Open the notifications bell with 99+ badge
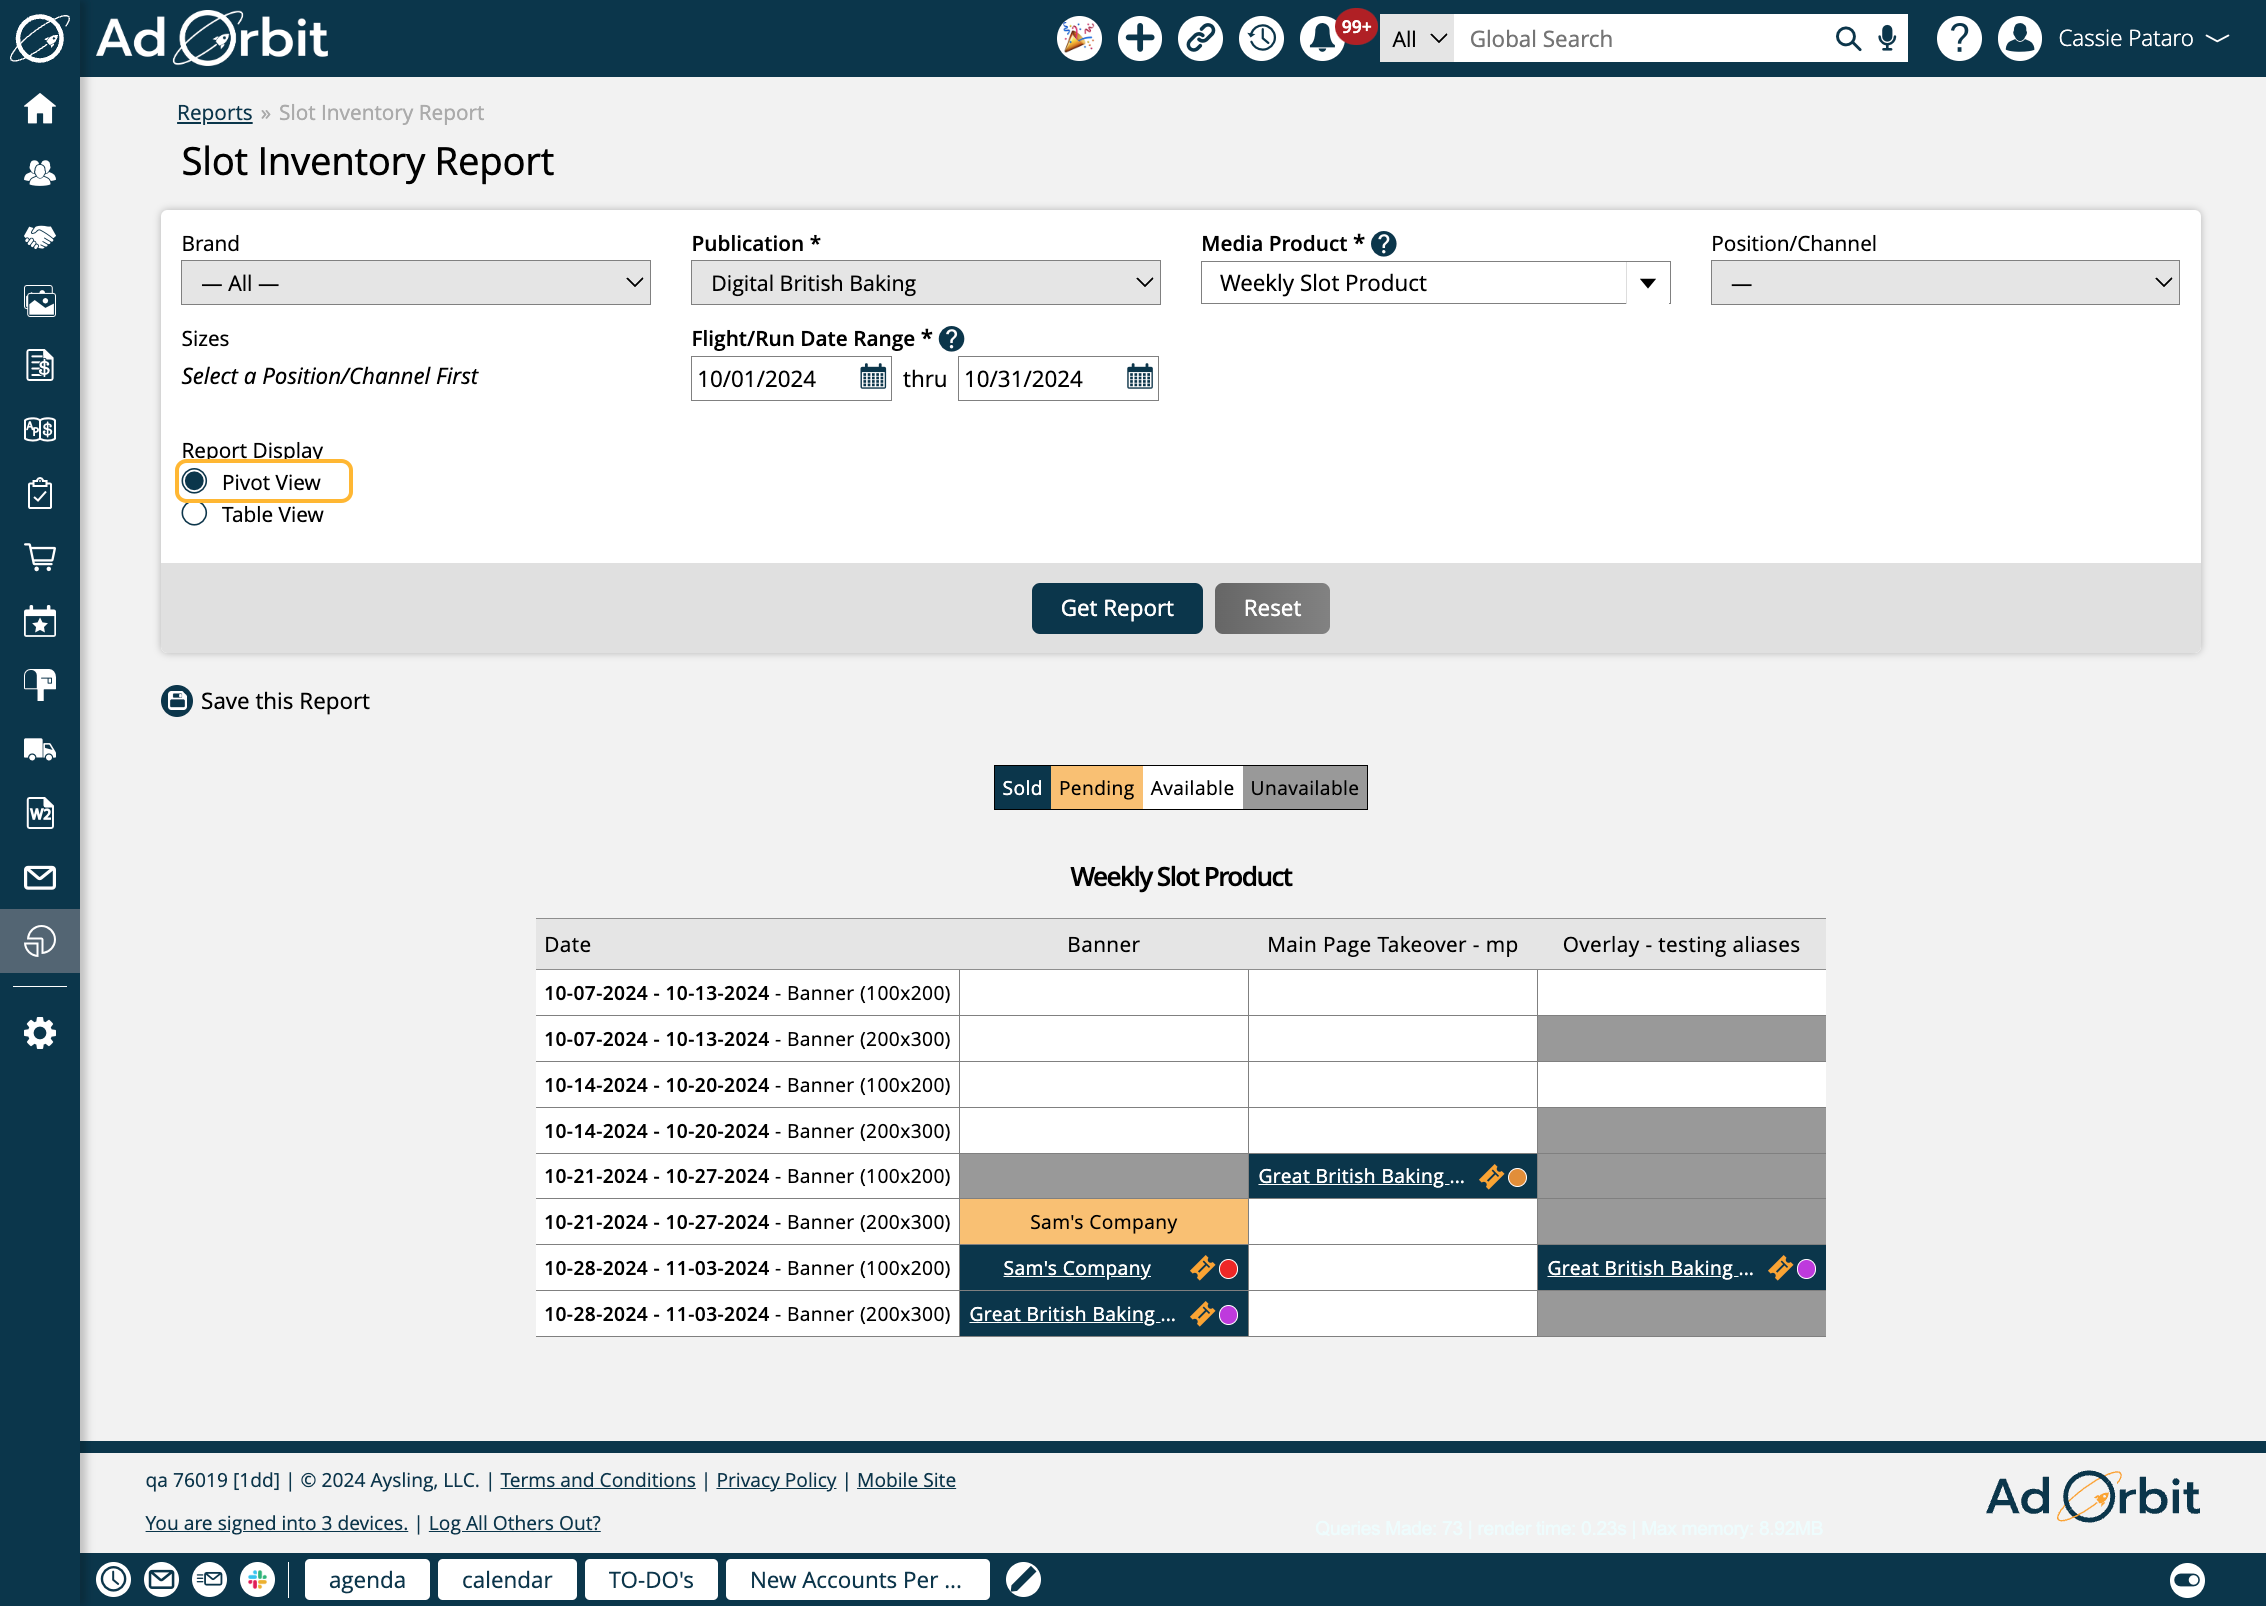 [x=1323, y=39]
